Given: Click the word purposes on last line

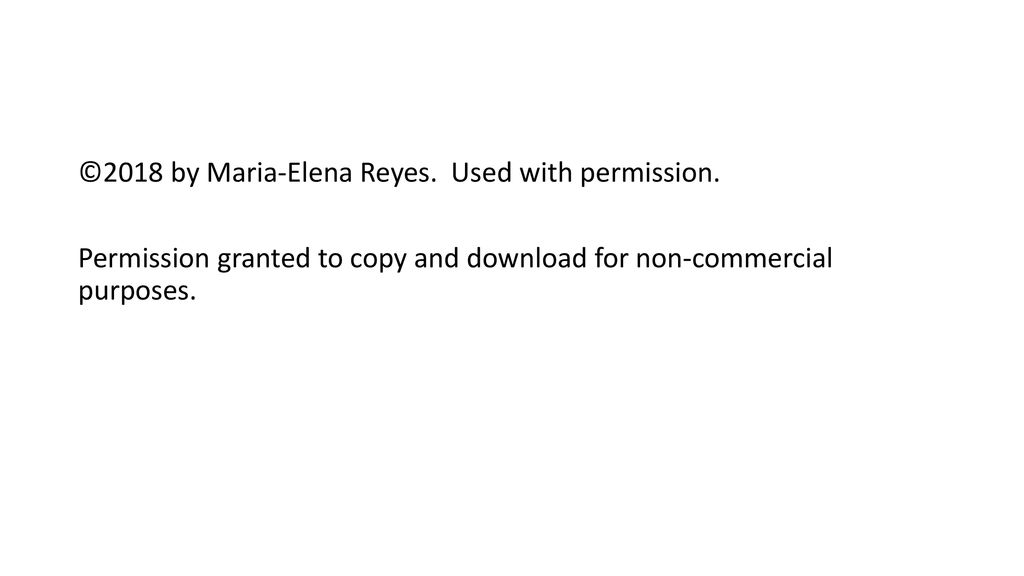Looking at the screenshot, I should click(x=134, y=293).
